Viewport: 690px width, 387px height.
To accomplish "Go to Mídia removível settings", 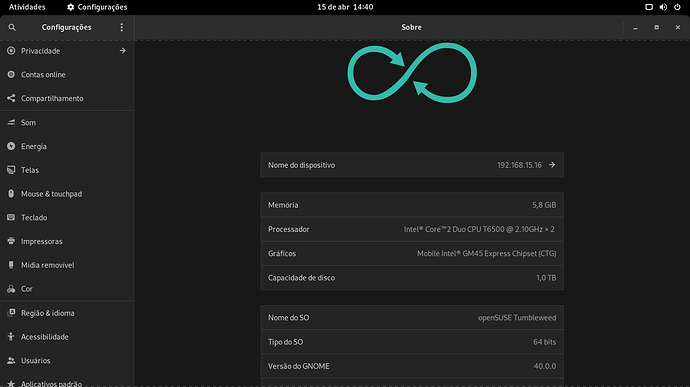I will point(67,265).
